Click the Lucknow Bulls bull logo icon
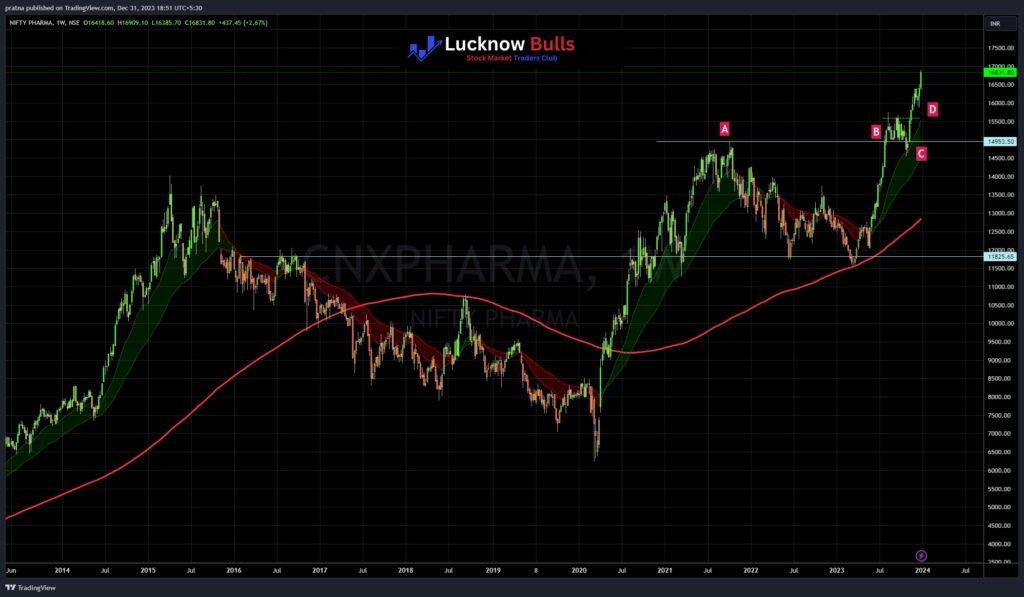This screenshot has width=1024, height=597. [426, 47]
